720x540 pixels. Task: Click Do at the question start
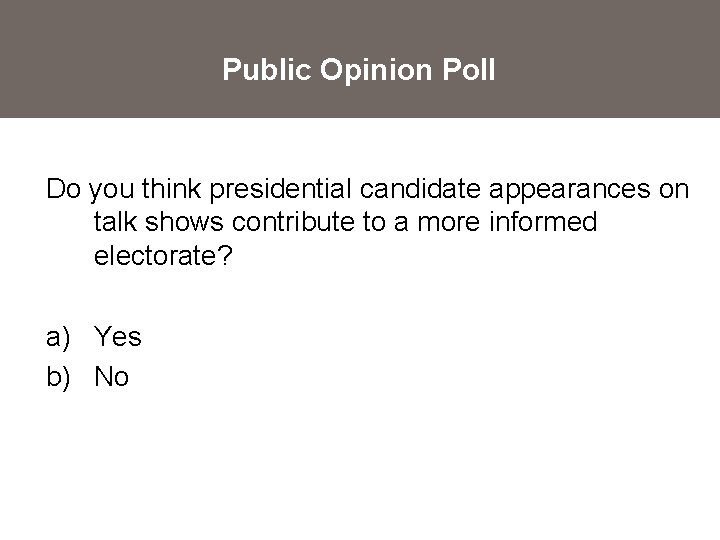(64, 189)
